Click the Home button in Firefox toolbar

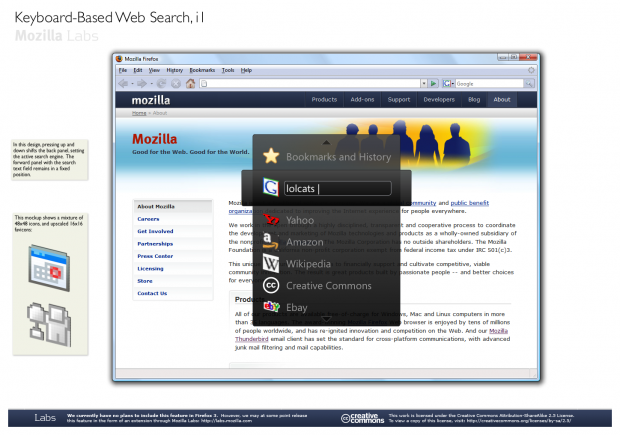[x=190, y=84]
